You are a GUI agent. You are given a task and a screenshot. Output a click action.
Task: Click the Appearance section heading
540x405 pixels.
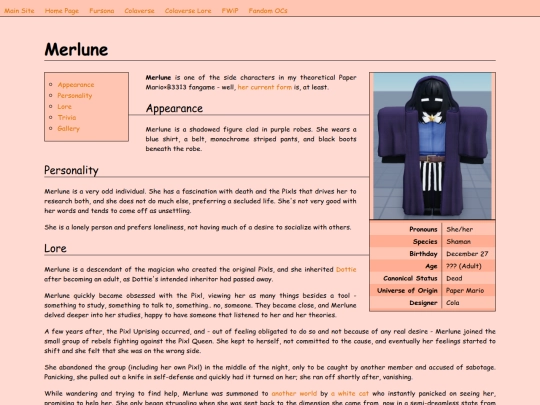click(x=174, y=108)
